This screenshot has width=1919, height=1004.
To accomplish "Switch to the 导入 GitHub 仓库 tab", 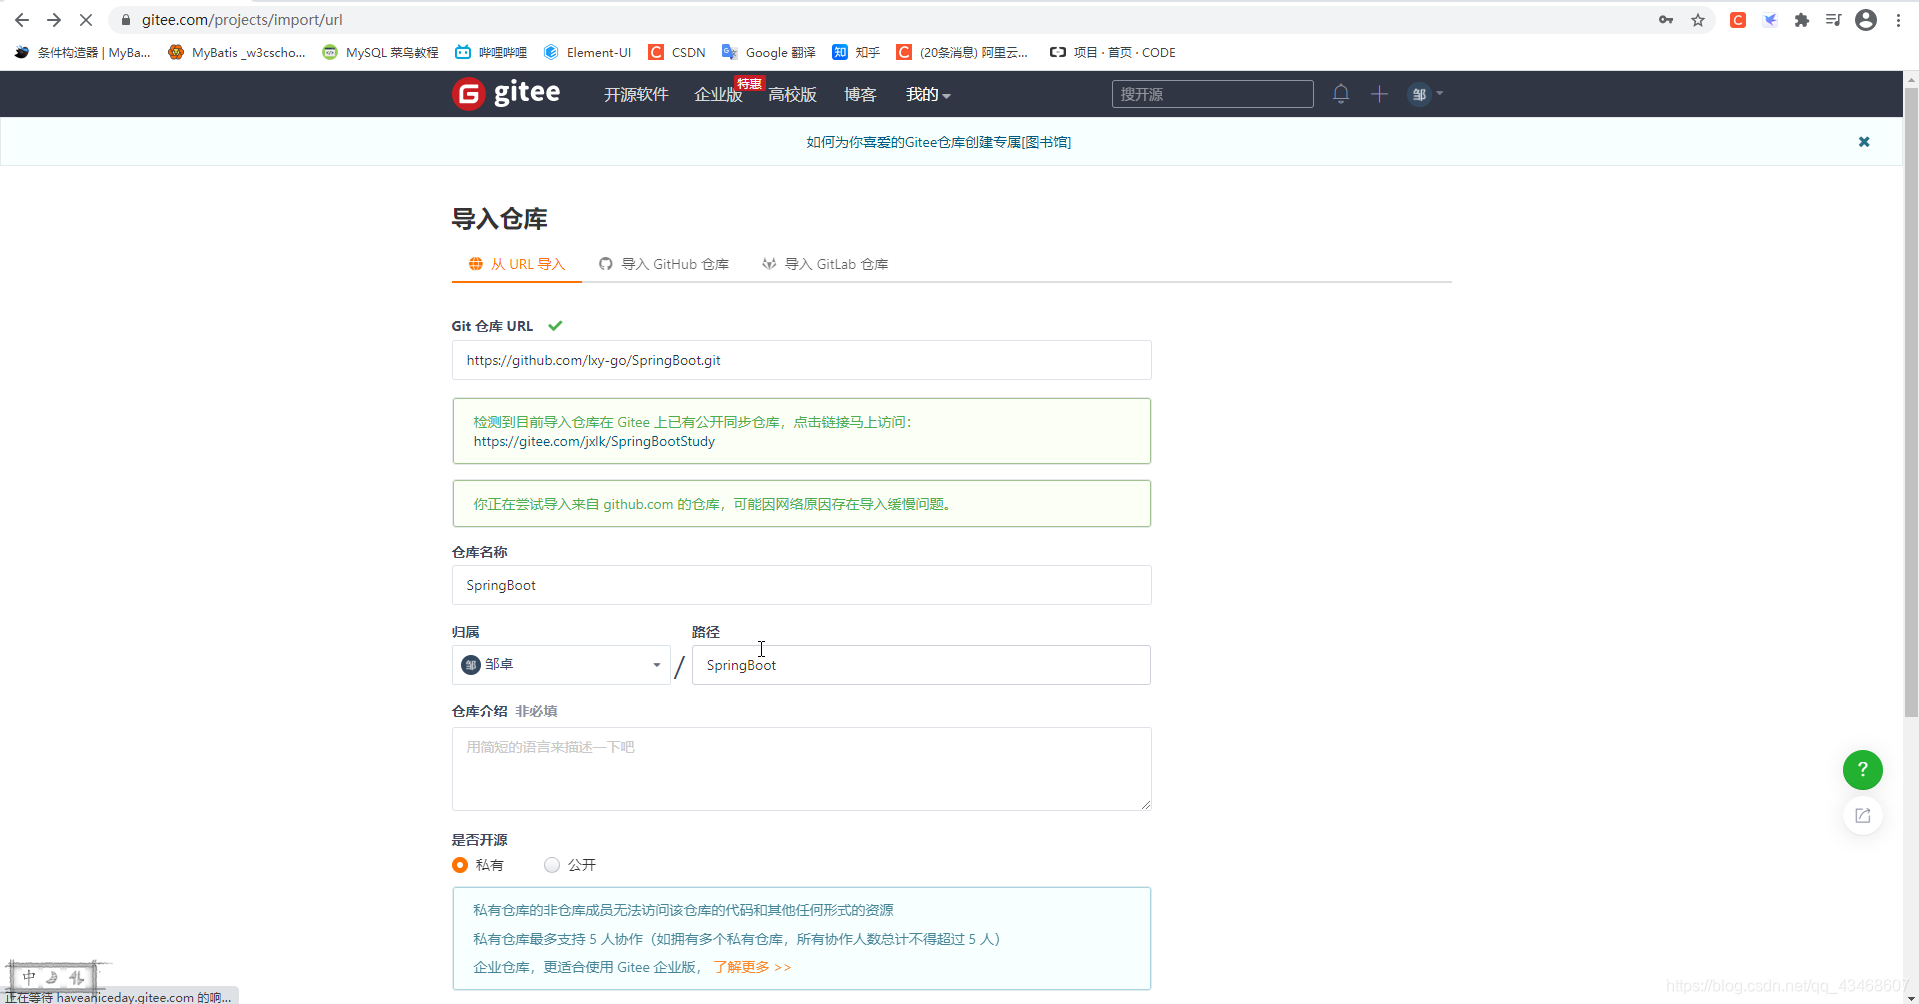I will point(663,263).
